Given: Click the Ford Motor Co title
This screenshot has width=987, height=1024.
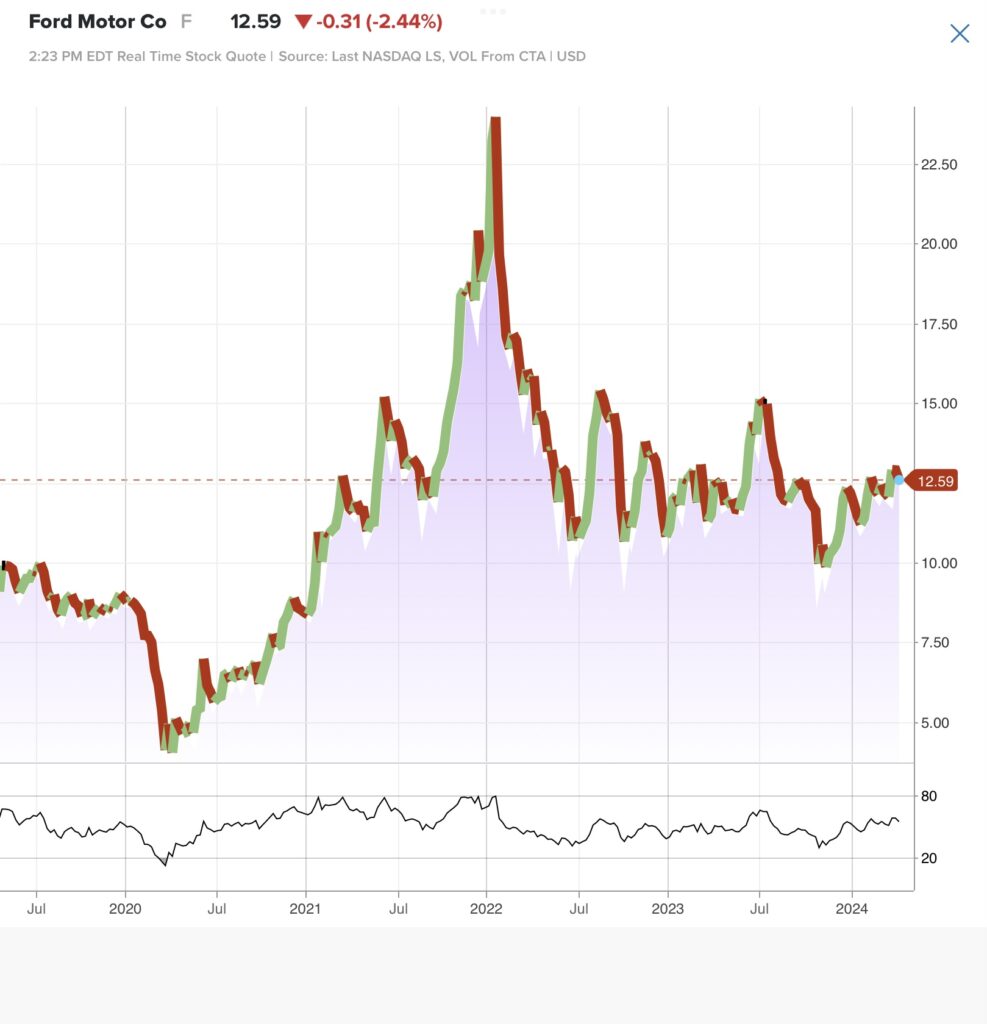Looking at the screenshot, I should point(98,21).
